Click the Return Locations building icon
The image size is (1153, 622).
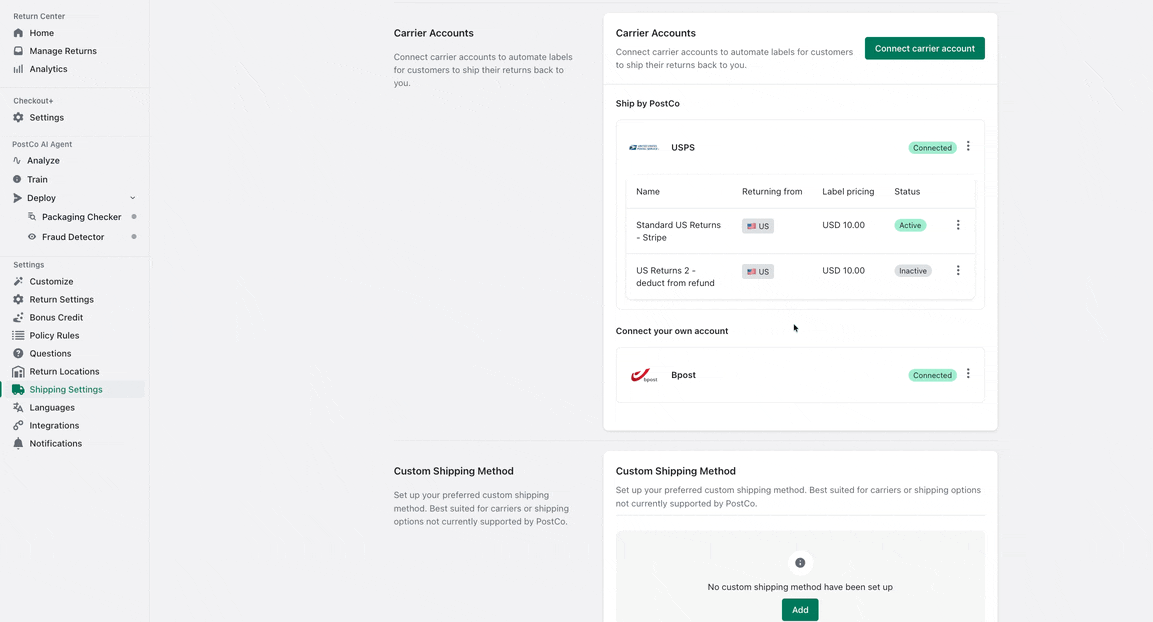pyautogui.click(x=18, y=371)
